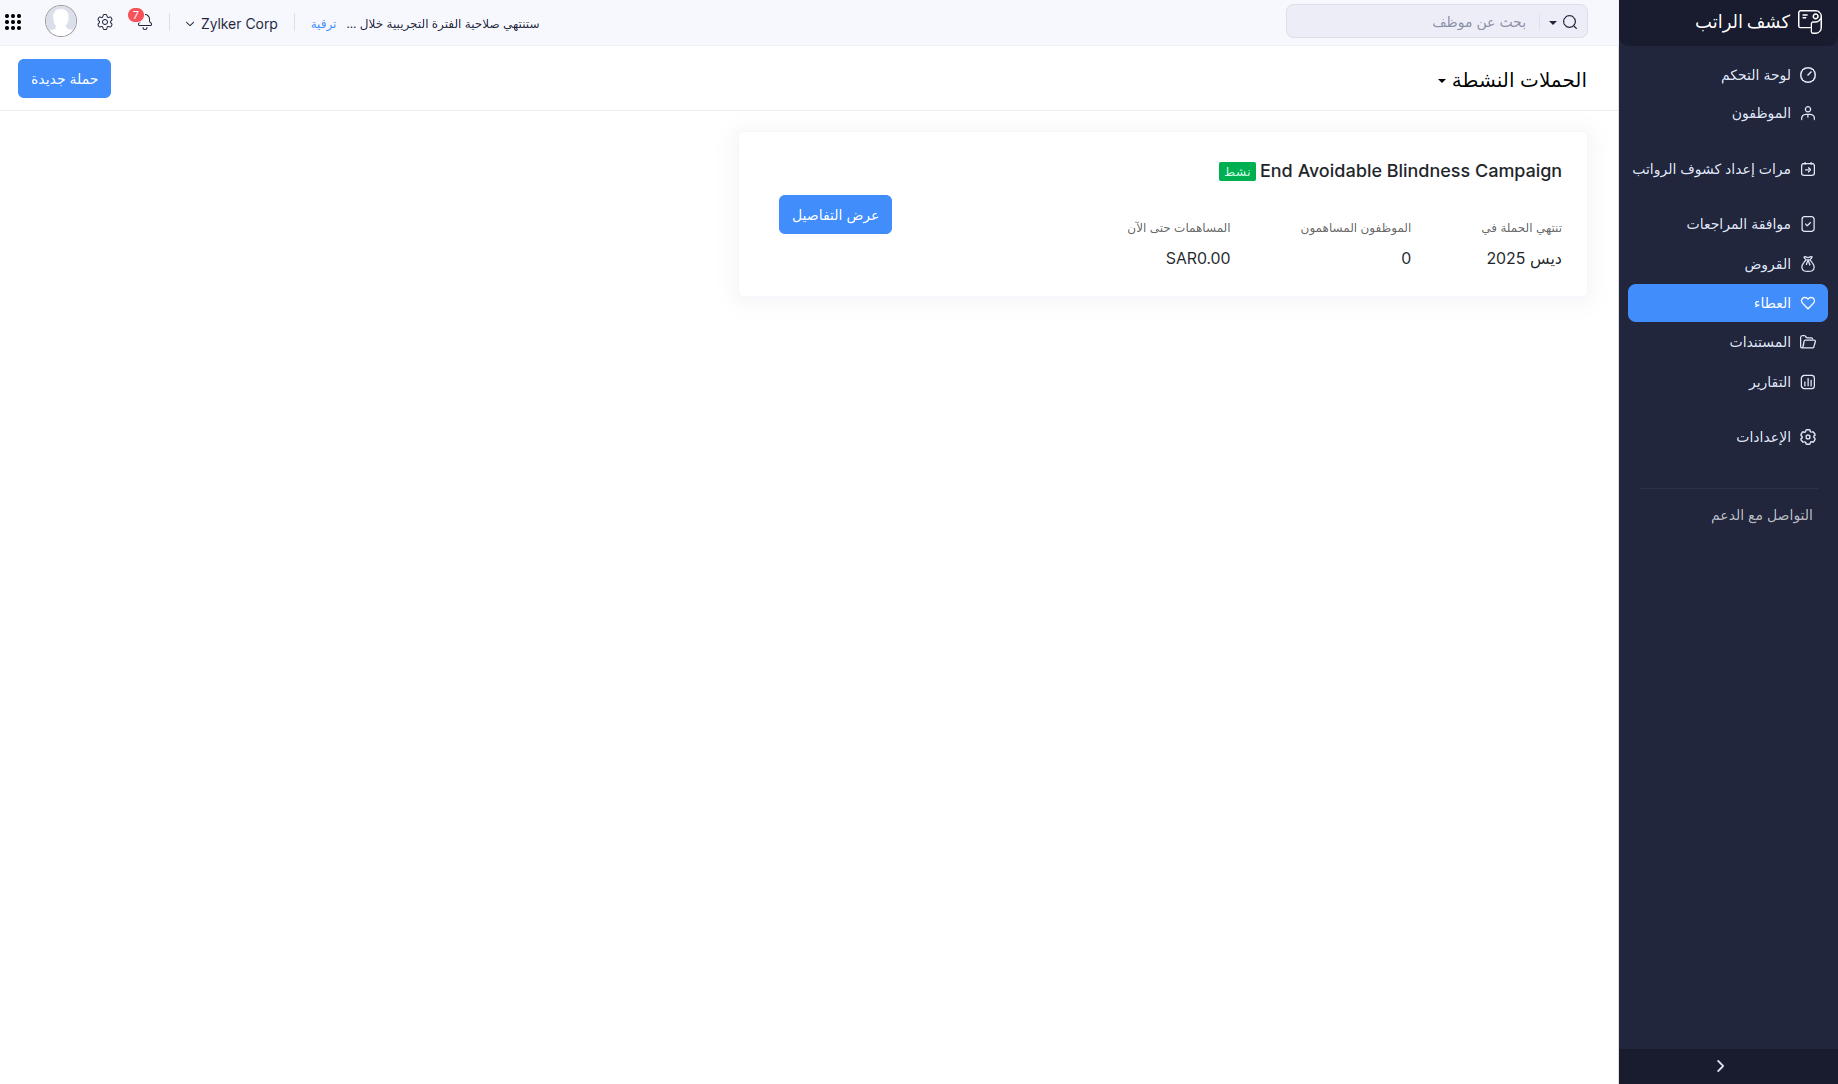
Task: Open the apps grid launcher icon
Action: pyautogui.click(x=13, y=22)
